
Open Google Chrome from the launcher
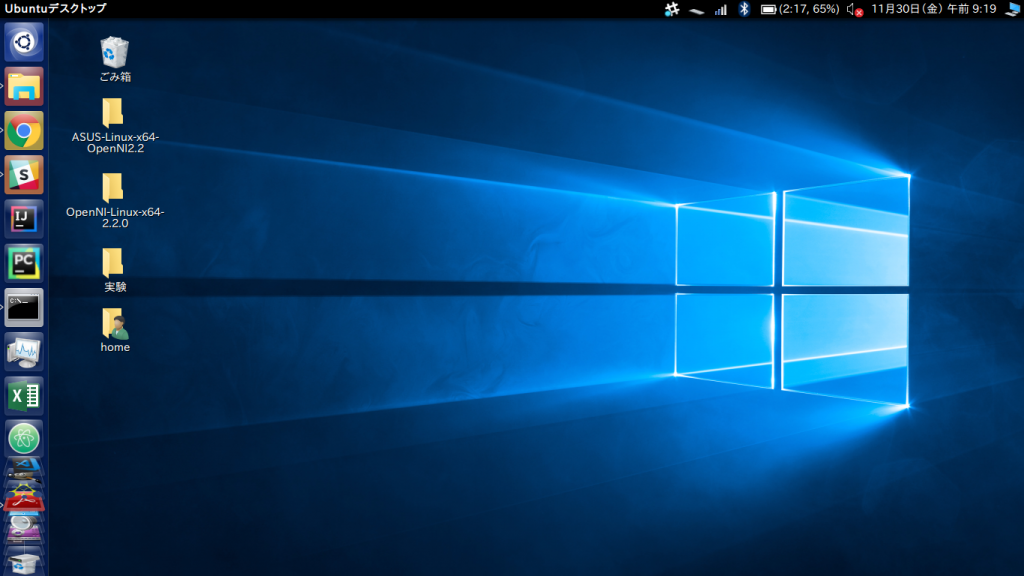24,130
